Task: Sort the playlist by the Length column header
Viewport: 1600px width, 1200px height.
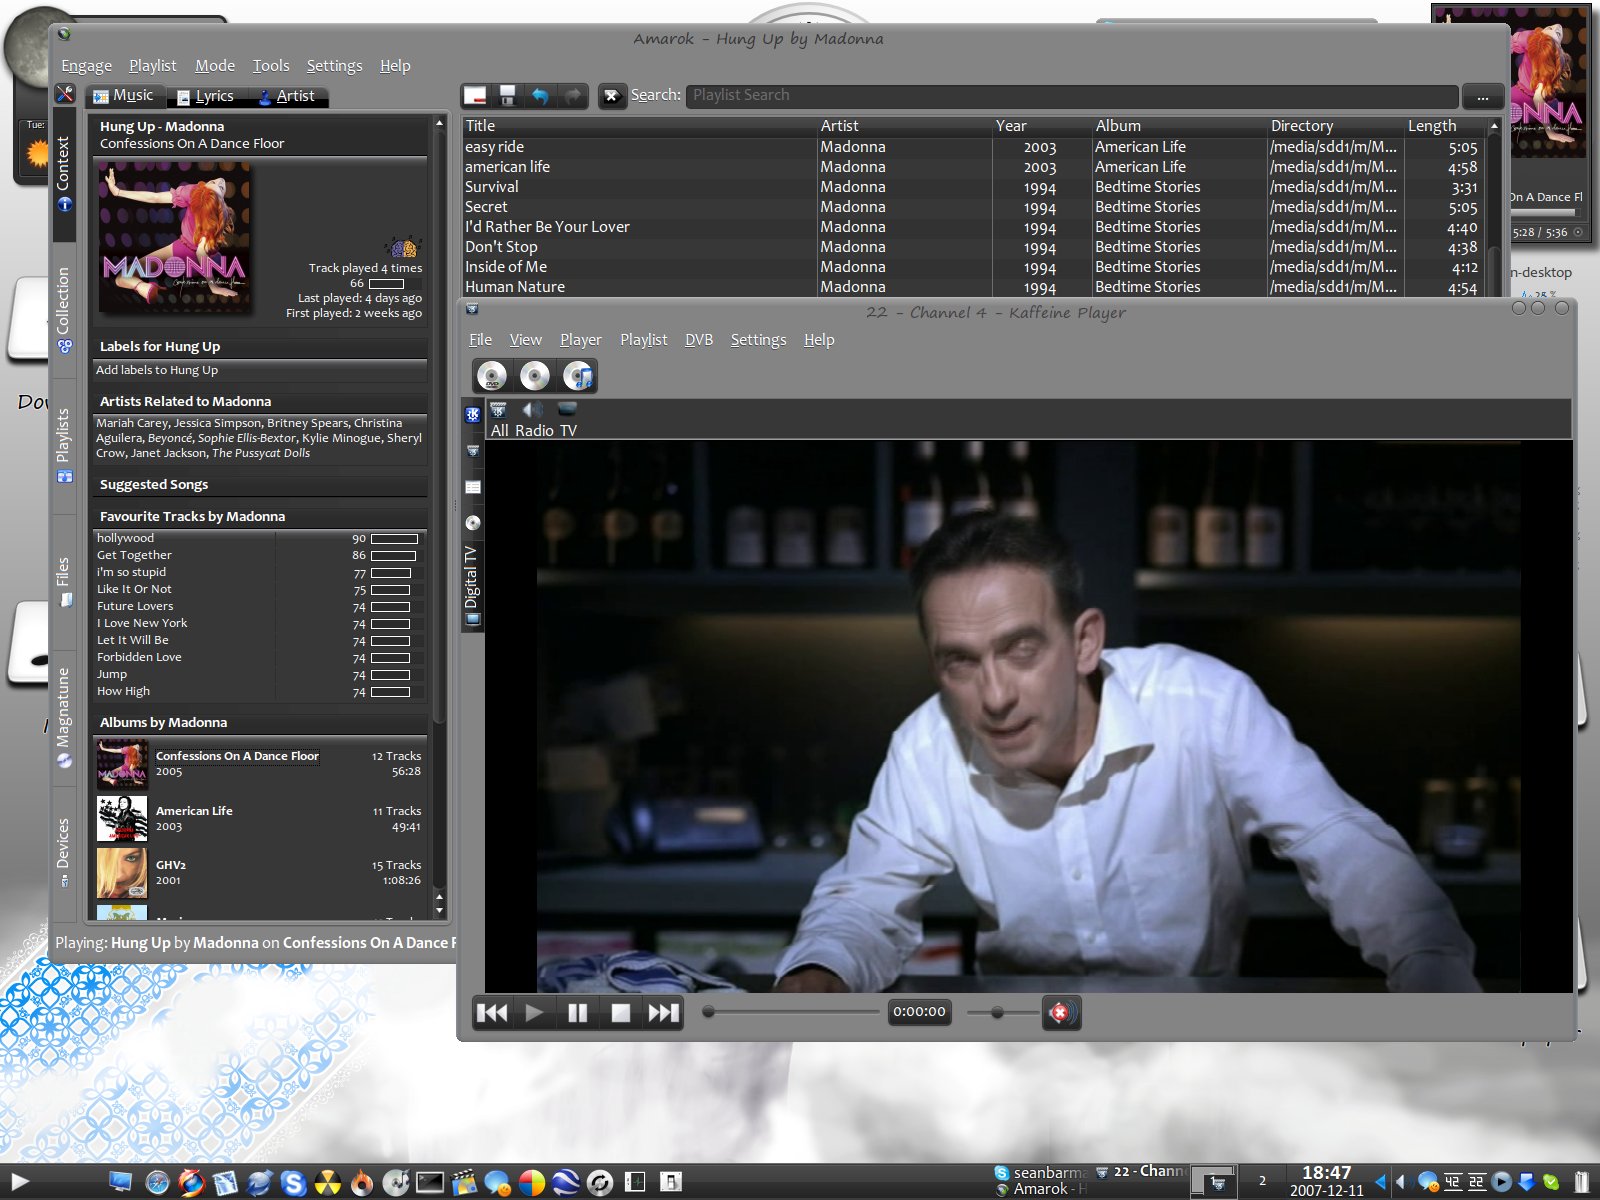Action: coord(1445,126)
